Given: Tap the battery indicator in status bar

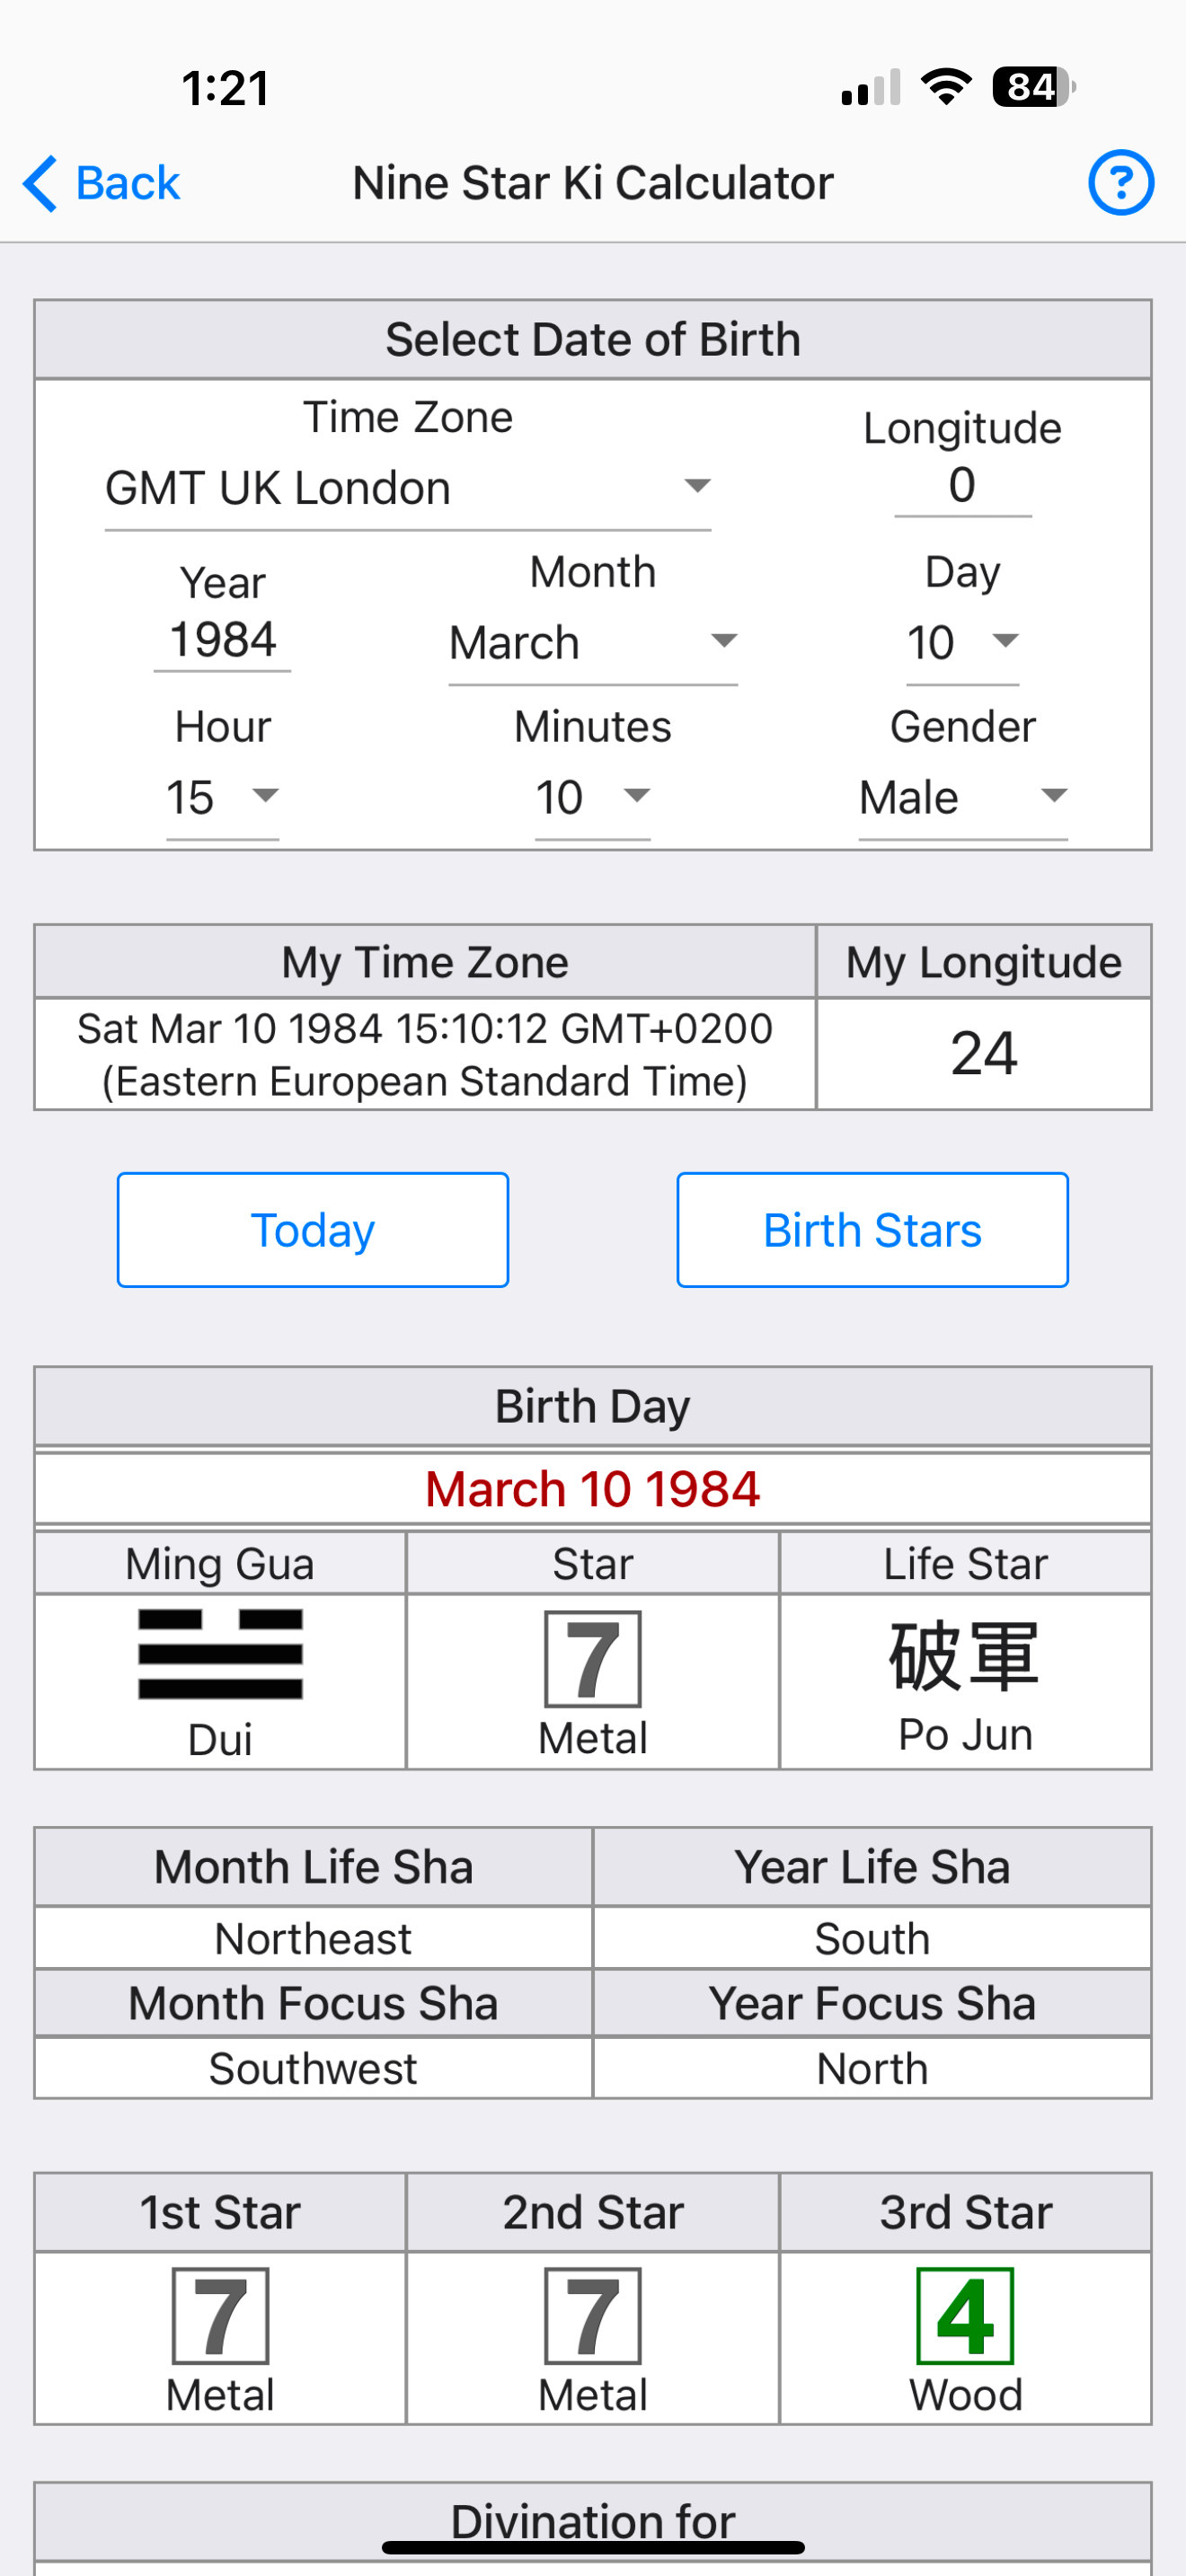Looking at the screenshot, I should [x=1033, y=87].
